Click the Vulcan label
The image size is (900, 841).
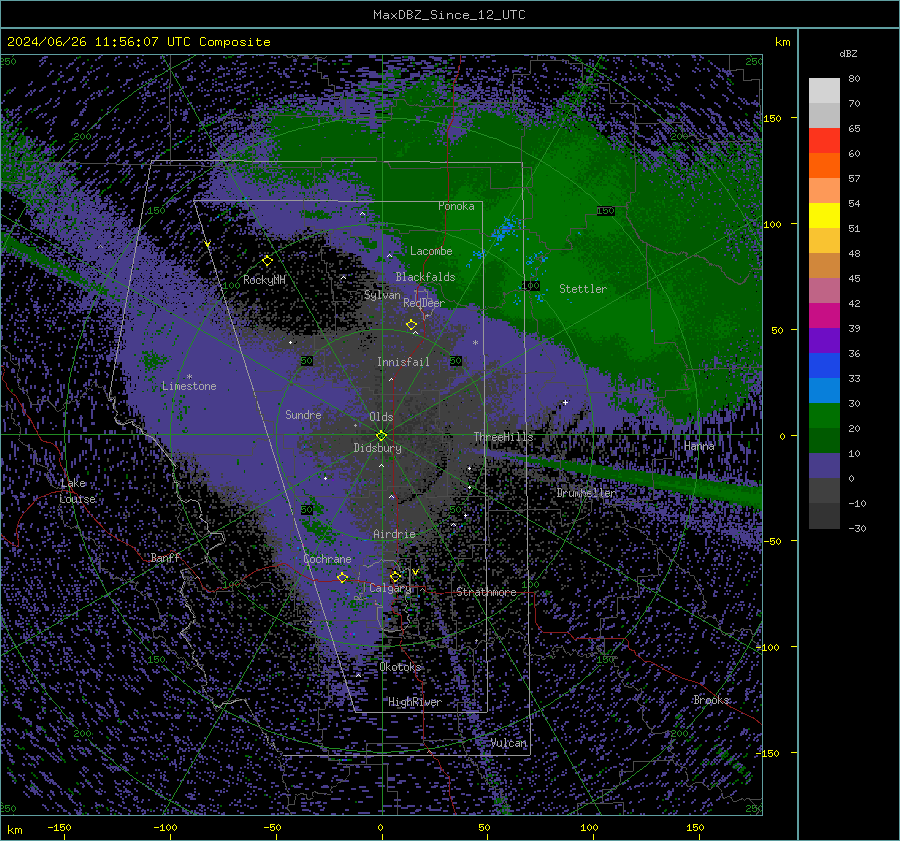(x=509, y=743)
